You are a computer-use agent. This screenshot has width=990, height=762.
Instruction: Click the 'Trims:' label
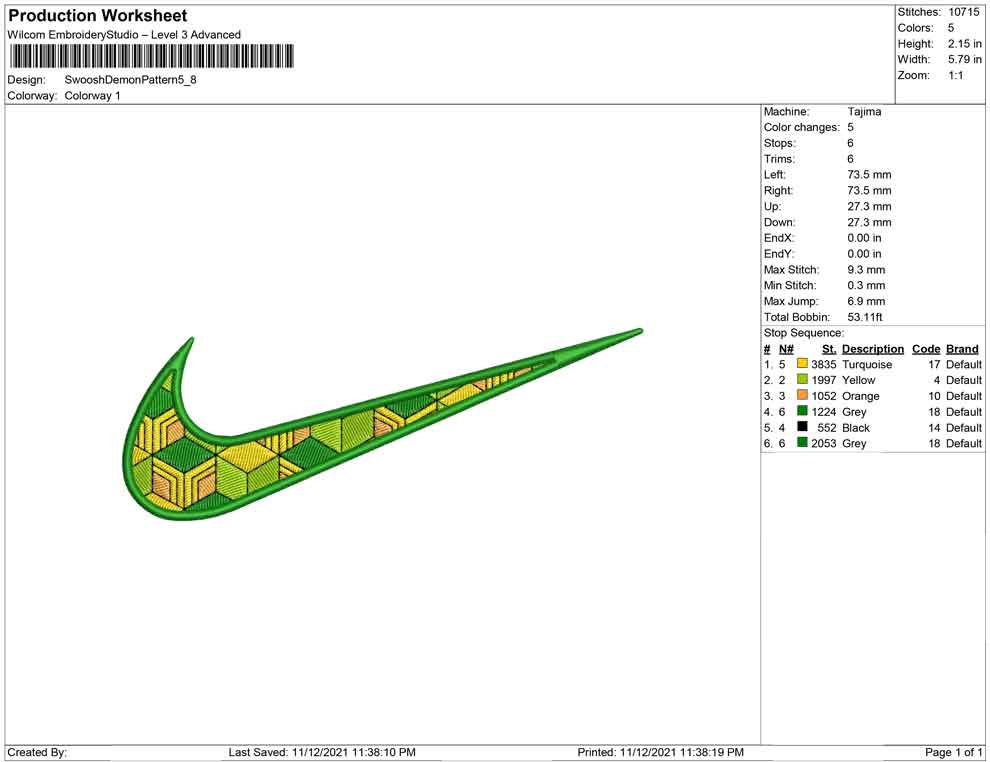pyautogui.click(x=778, y=159)
